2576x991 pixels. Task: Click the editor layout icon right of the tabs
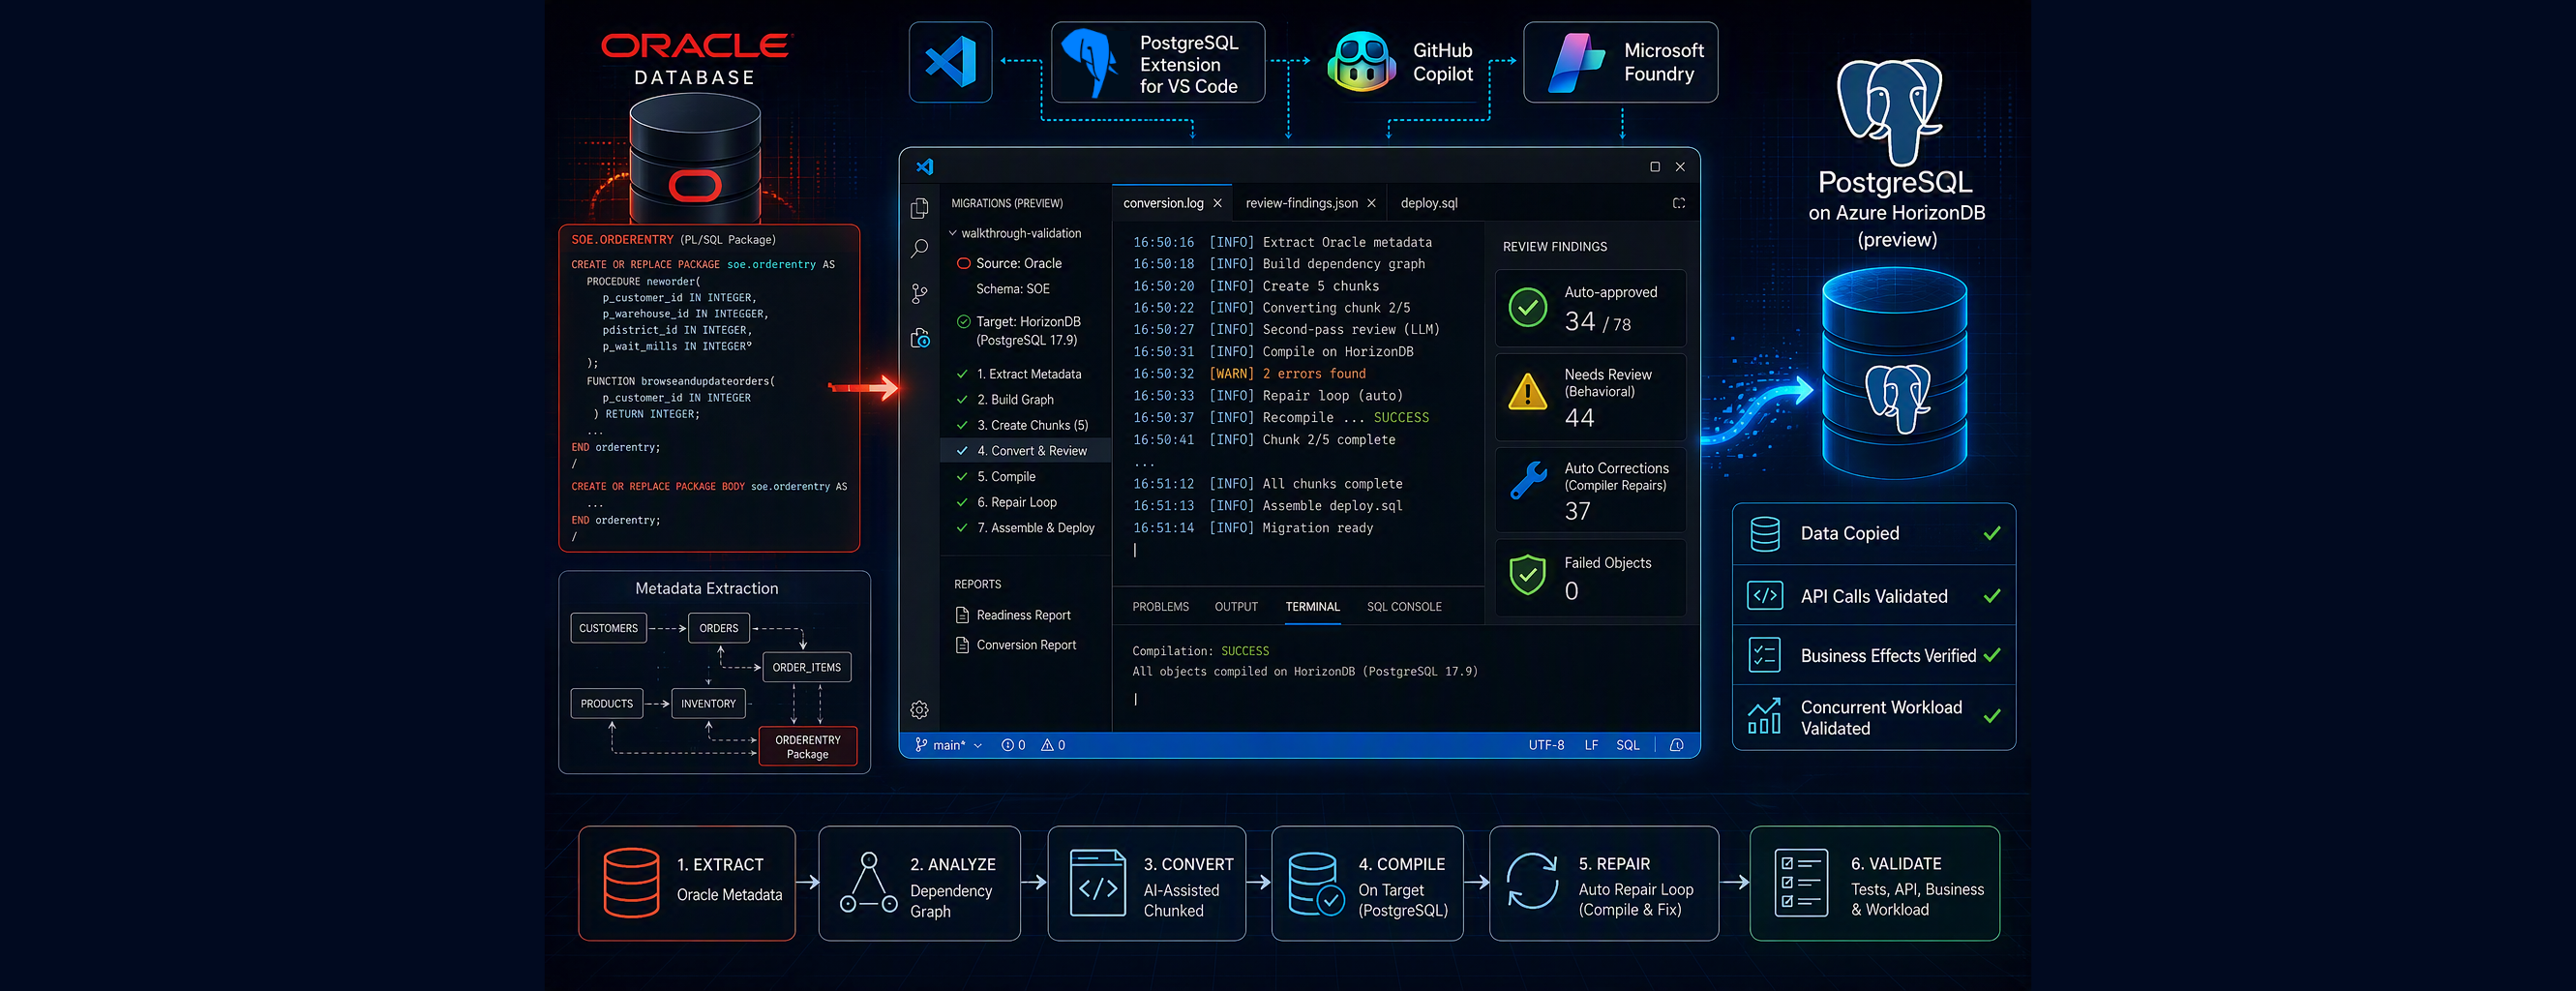click(x=1679, y=203)
